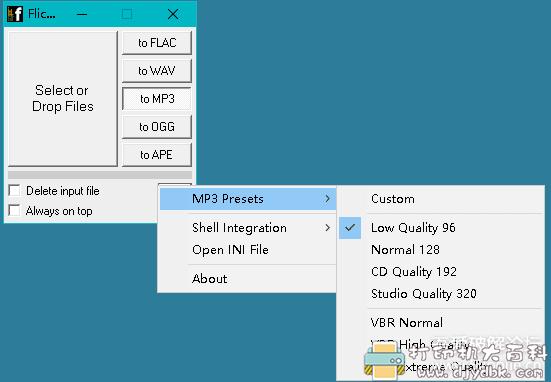
Task: Click the Flic app icon in title bar
Action: point(15,14)
